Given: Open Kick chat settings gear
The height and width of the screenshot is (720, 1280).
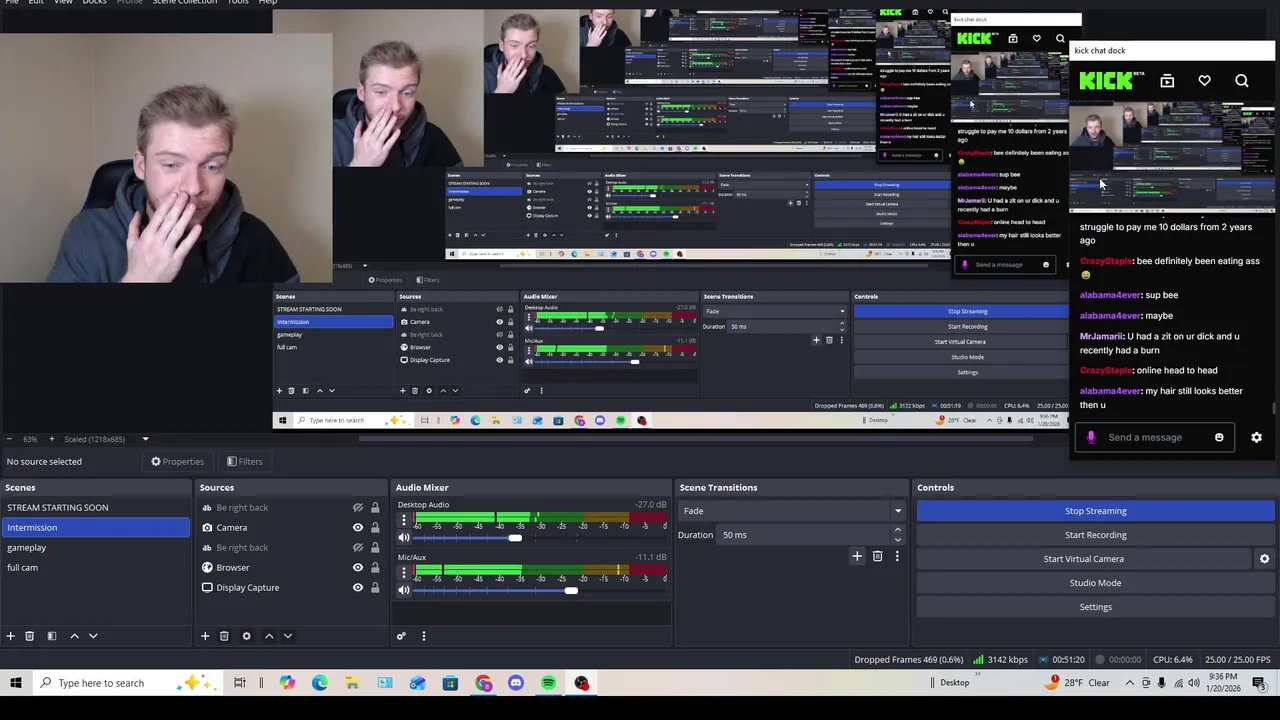Looking at the screenshot, I should click(1257, 437).
